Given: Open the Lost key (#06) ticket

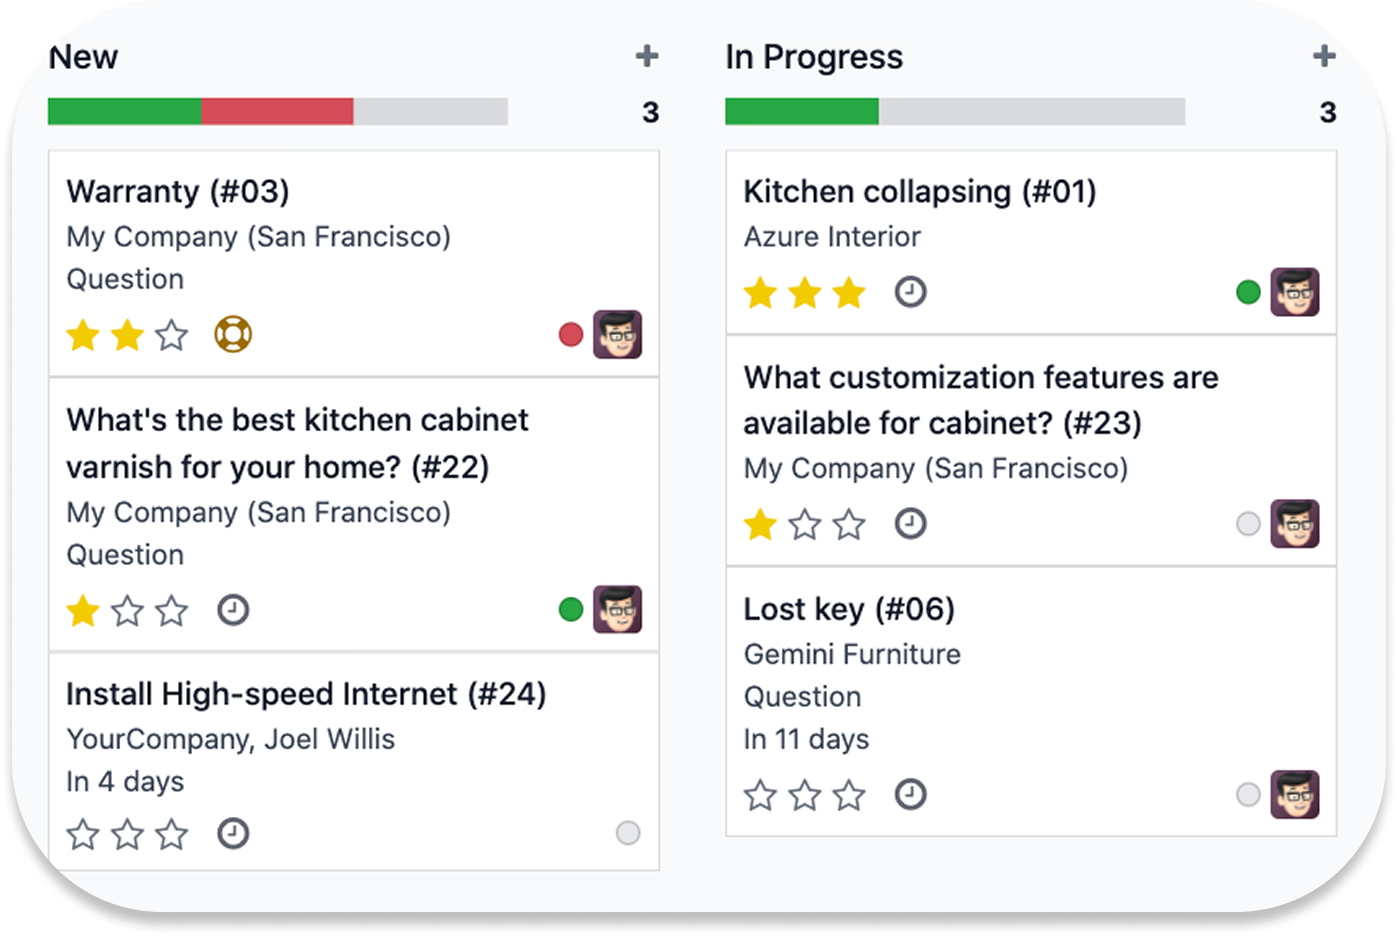Looking at the screenshot, I should click(x=849, y=609).
